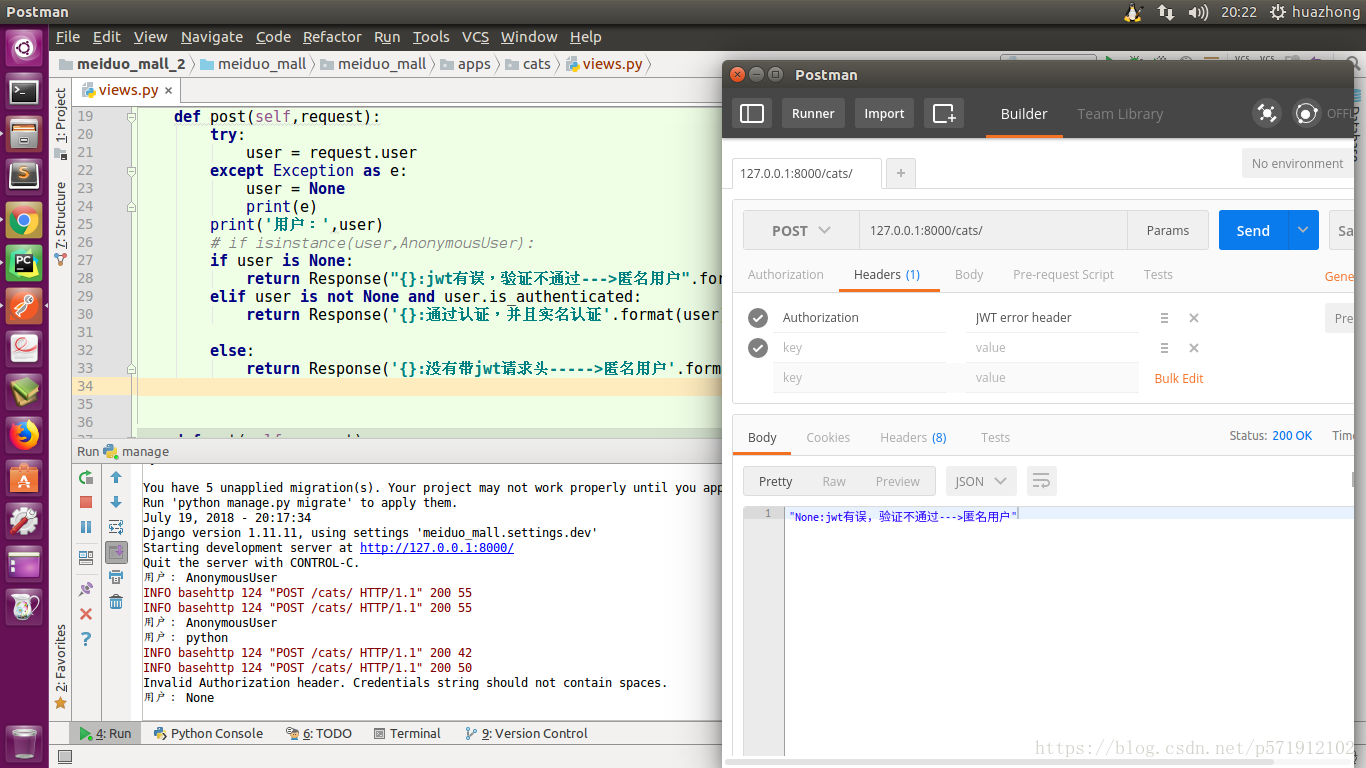The height and width of the screenshot is (768, 1366).
Task: Click the Postman interceptor icon
Action: click(1267, 114)
